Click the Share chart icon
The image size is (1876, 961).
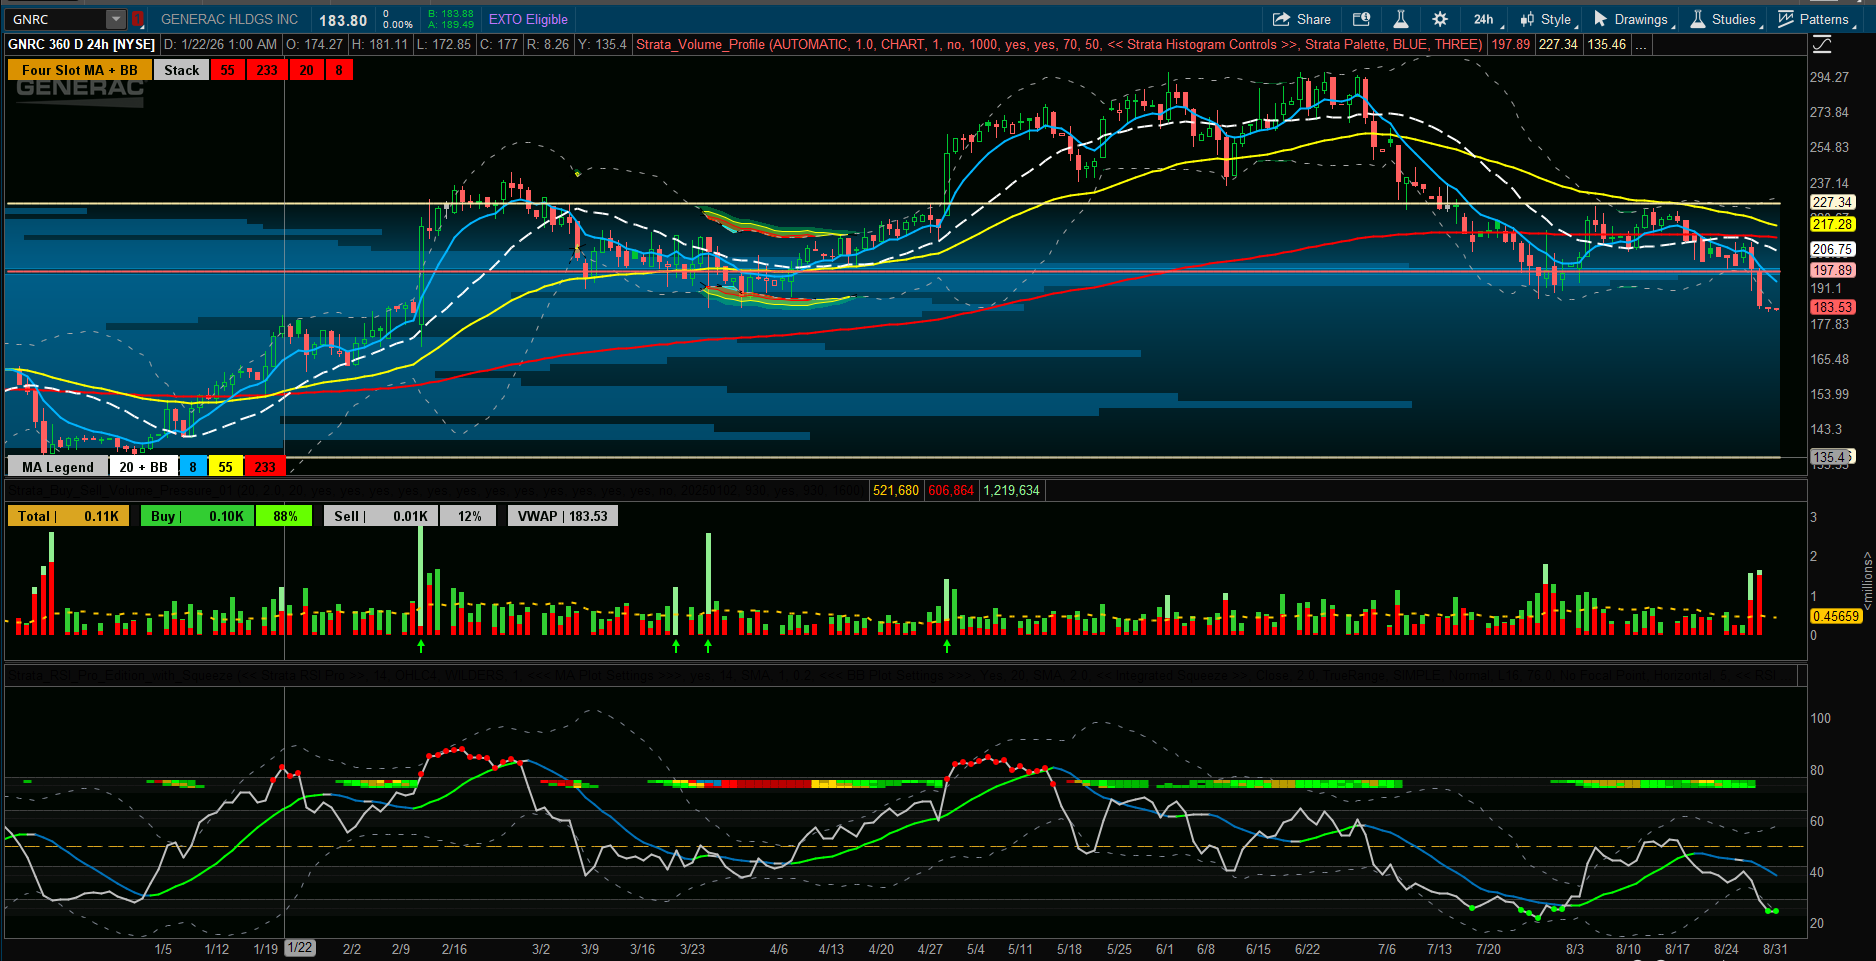click(x=1301, y=19)
